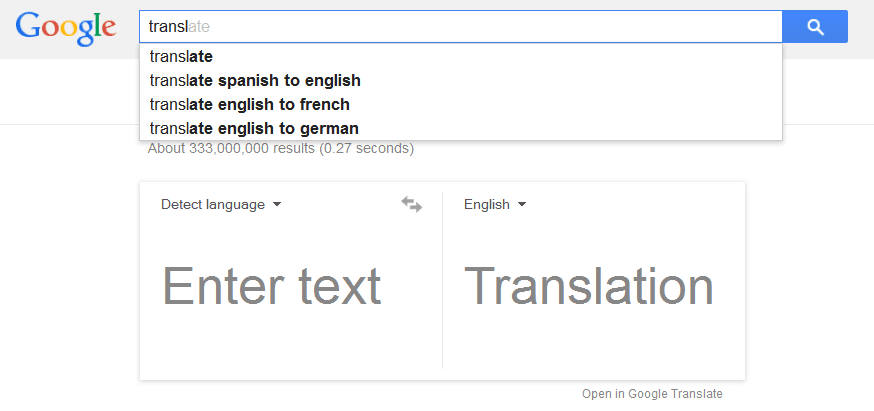Image resolution: width=874 pixels, height=411 pixels.
Task: Click empty space below 'Enter text' placeholder
Action: point(272,345)
